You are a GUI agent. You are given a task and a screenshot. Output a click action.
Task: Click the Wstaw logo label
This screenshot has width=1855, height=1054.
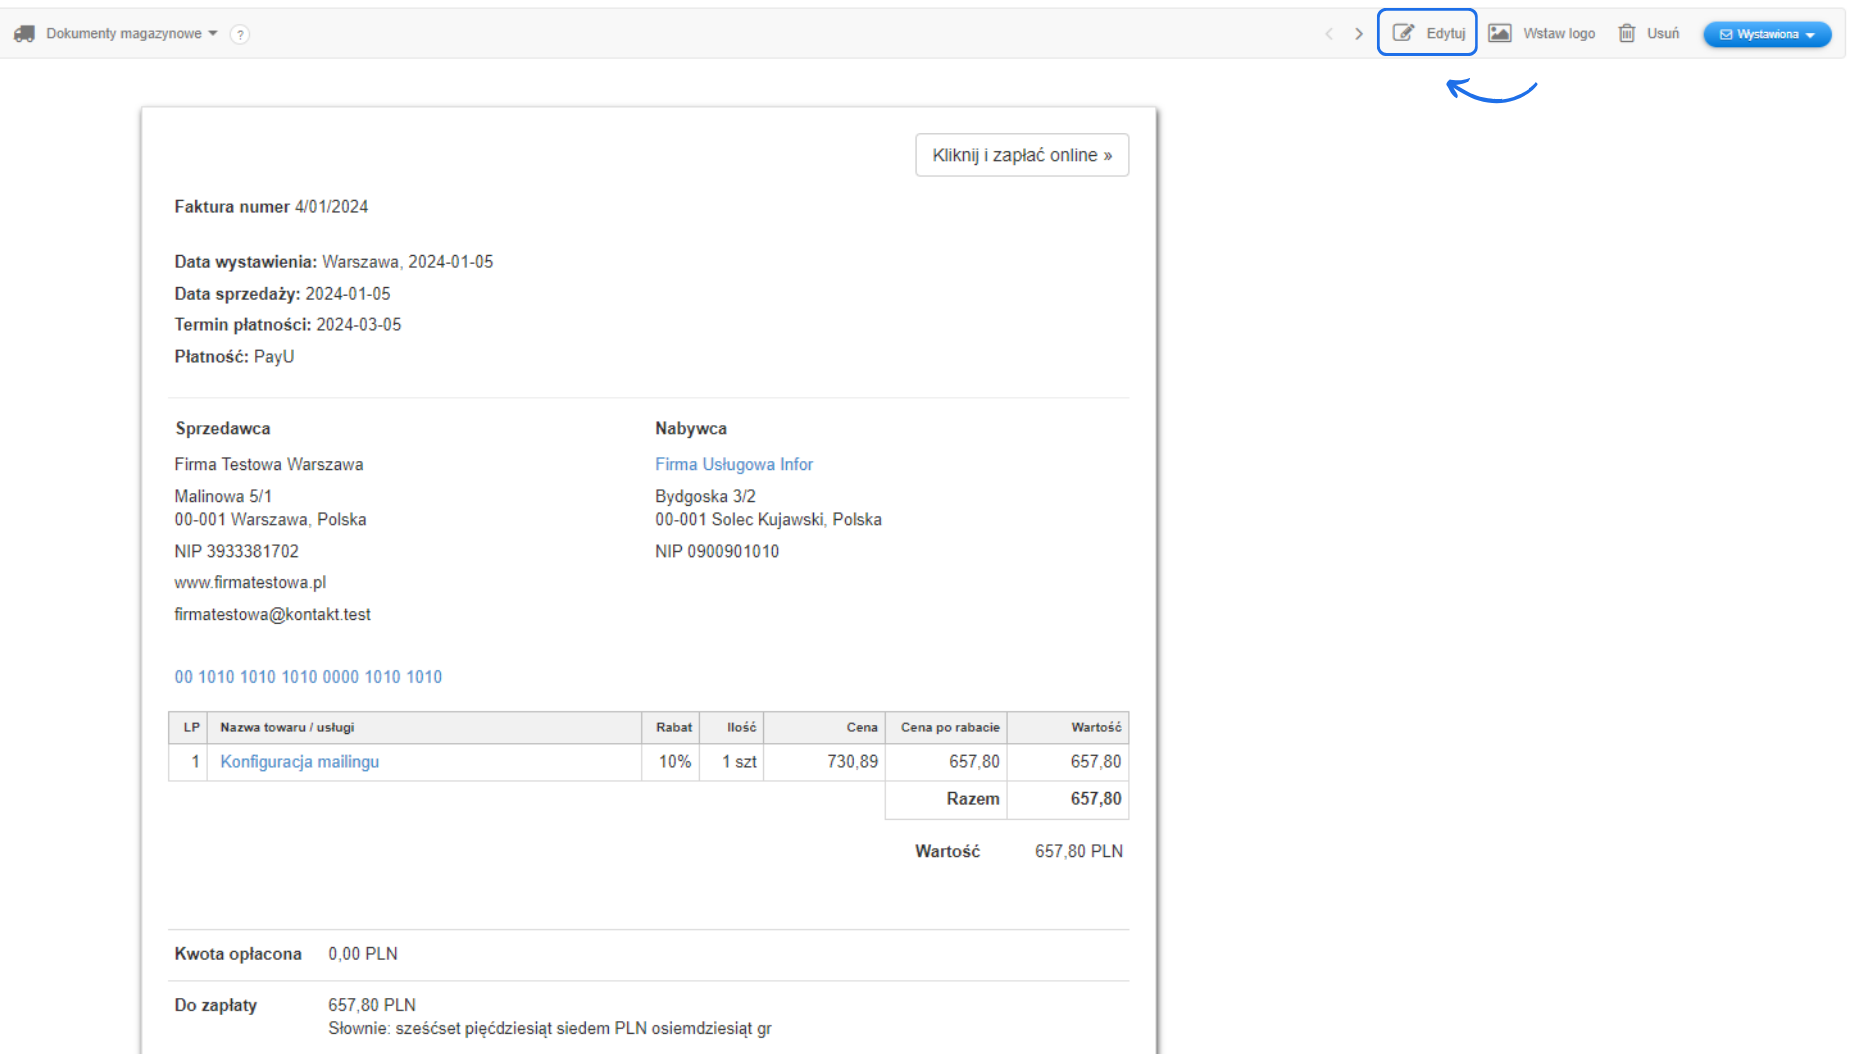[x=1559, y=33]
